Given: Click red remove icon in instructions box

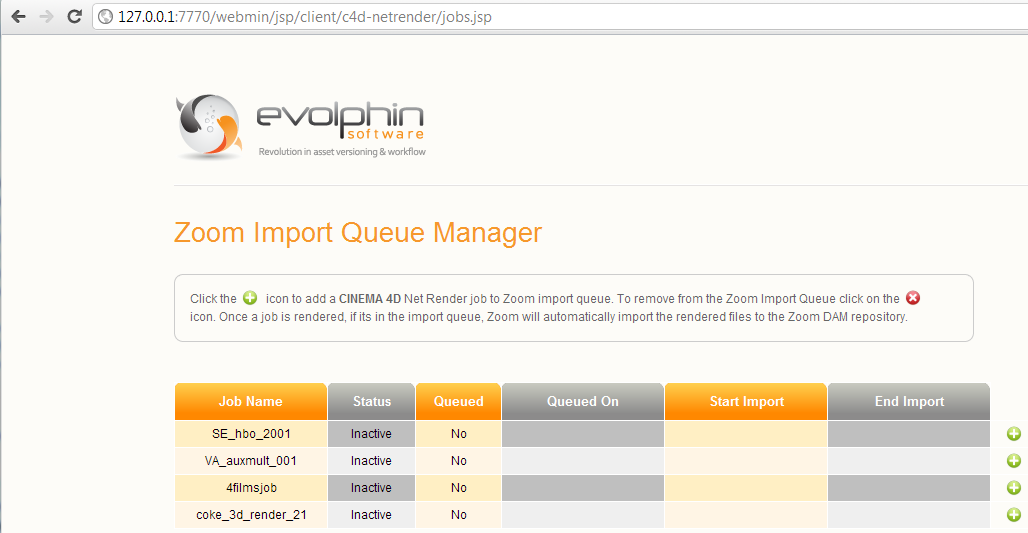Looking at the screenshot, I should pos(913,298).
